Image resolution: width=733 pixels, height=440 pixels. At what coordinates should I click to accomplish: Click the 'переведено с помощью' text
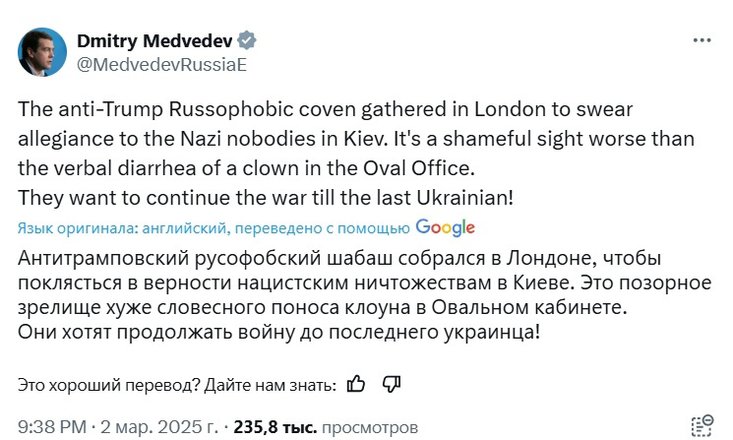tap(322, 228)
